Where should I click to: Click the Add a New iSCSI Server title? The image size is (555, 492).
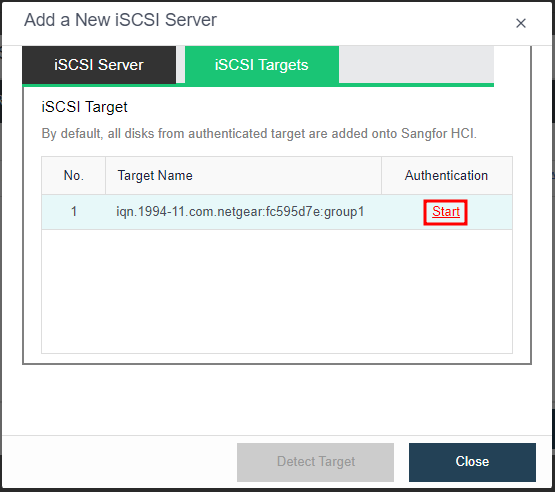[x=120, y=20]
